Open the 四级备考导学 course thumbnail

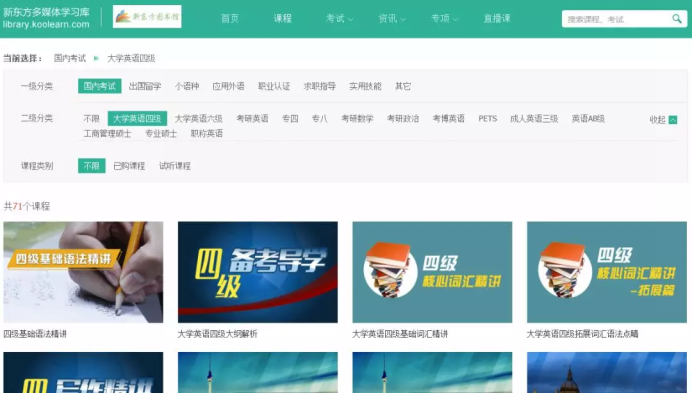point(258,272)
